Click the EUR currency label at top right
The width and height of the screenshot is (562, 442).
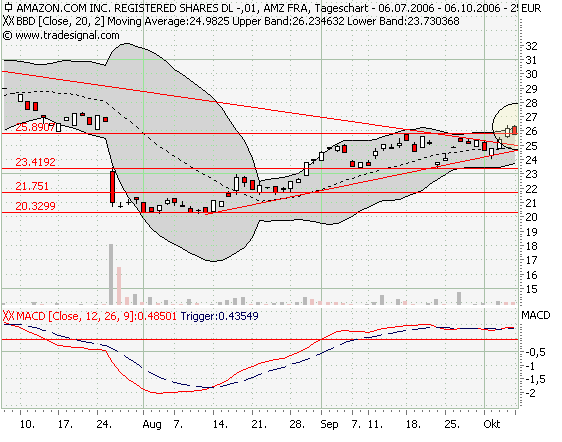coord(531,8)
